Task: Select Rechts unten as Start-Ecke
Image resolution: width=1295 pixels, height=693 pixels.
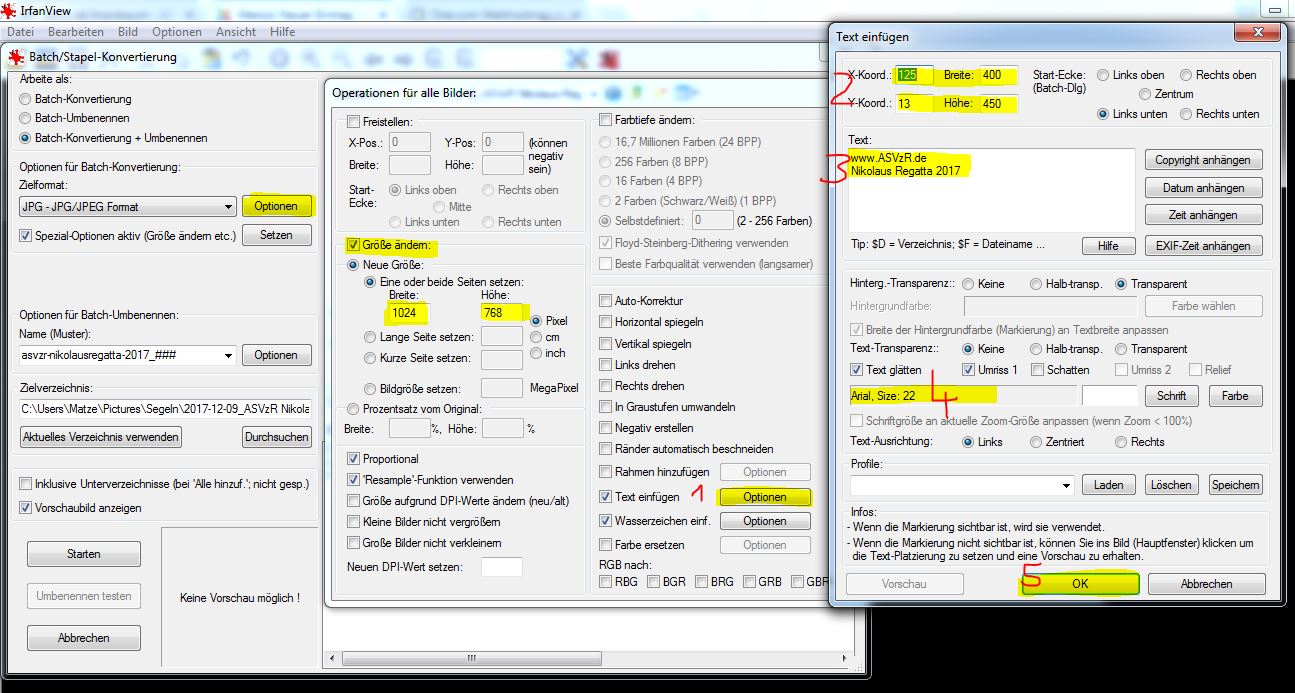Action: (x=1186, y=114)
